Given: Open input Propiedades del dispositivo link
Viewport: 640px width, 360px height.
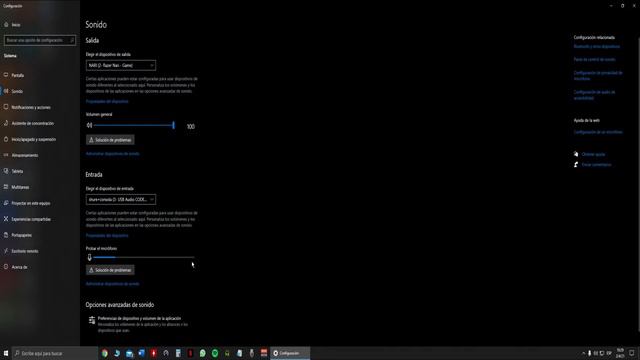Looking at the screenshot, I should [107, 236].
